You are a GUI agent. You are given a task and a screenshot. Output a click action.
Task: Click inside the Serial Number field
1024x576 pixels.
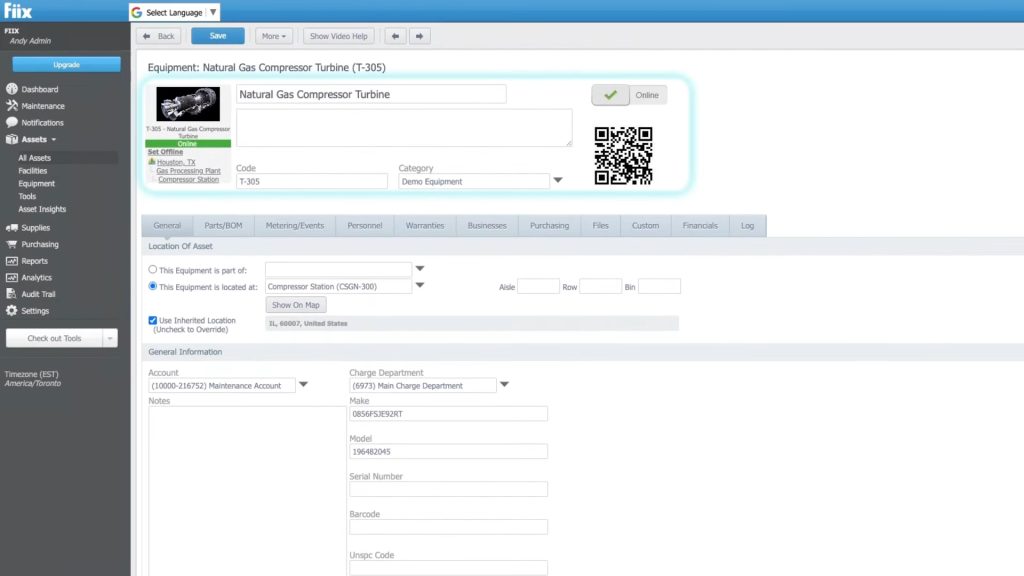coord(447,489)
